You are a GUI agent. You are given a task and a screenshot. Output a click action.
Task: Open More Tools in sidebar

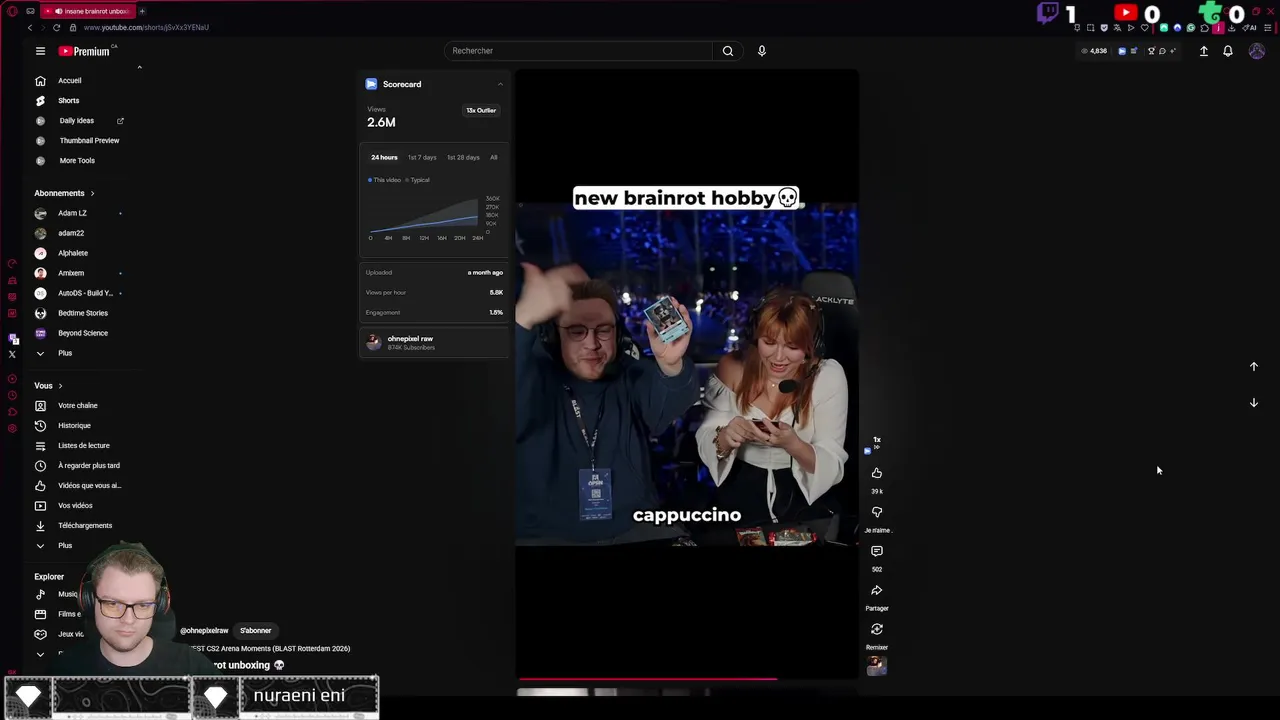77,161
